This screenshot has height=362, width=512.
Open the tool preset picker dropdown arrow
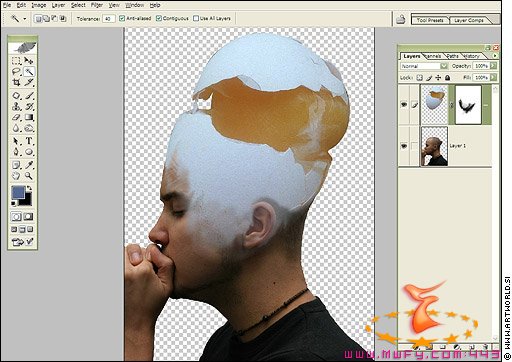coord(24,19)
